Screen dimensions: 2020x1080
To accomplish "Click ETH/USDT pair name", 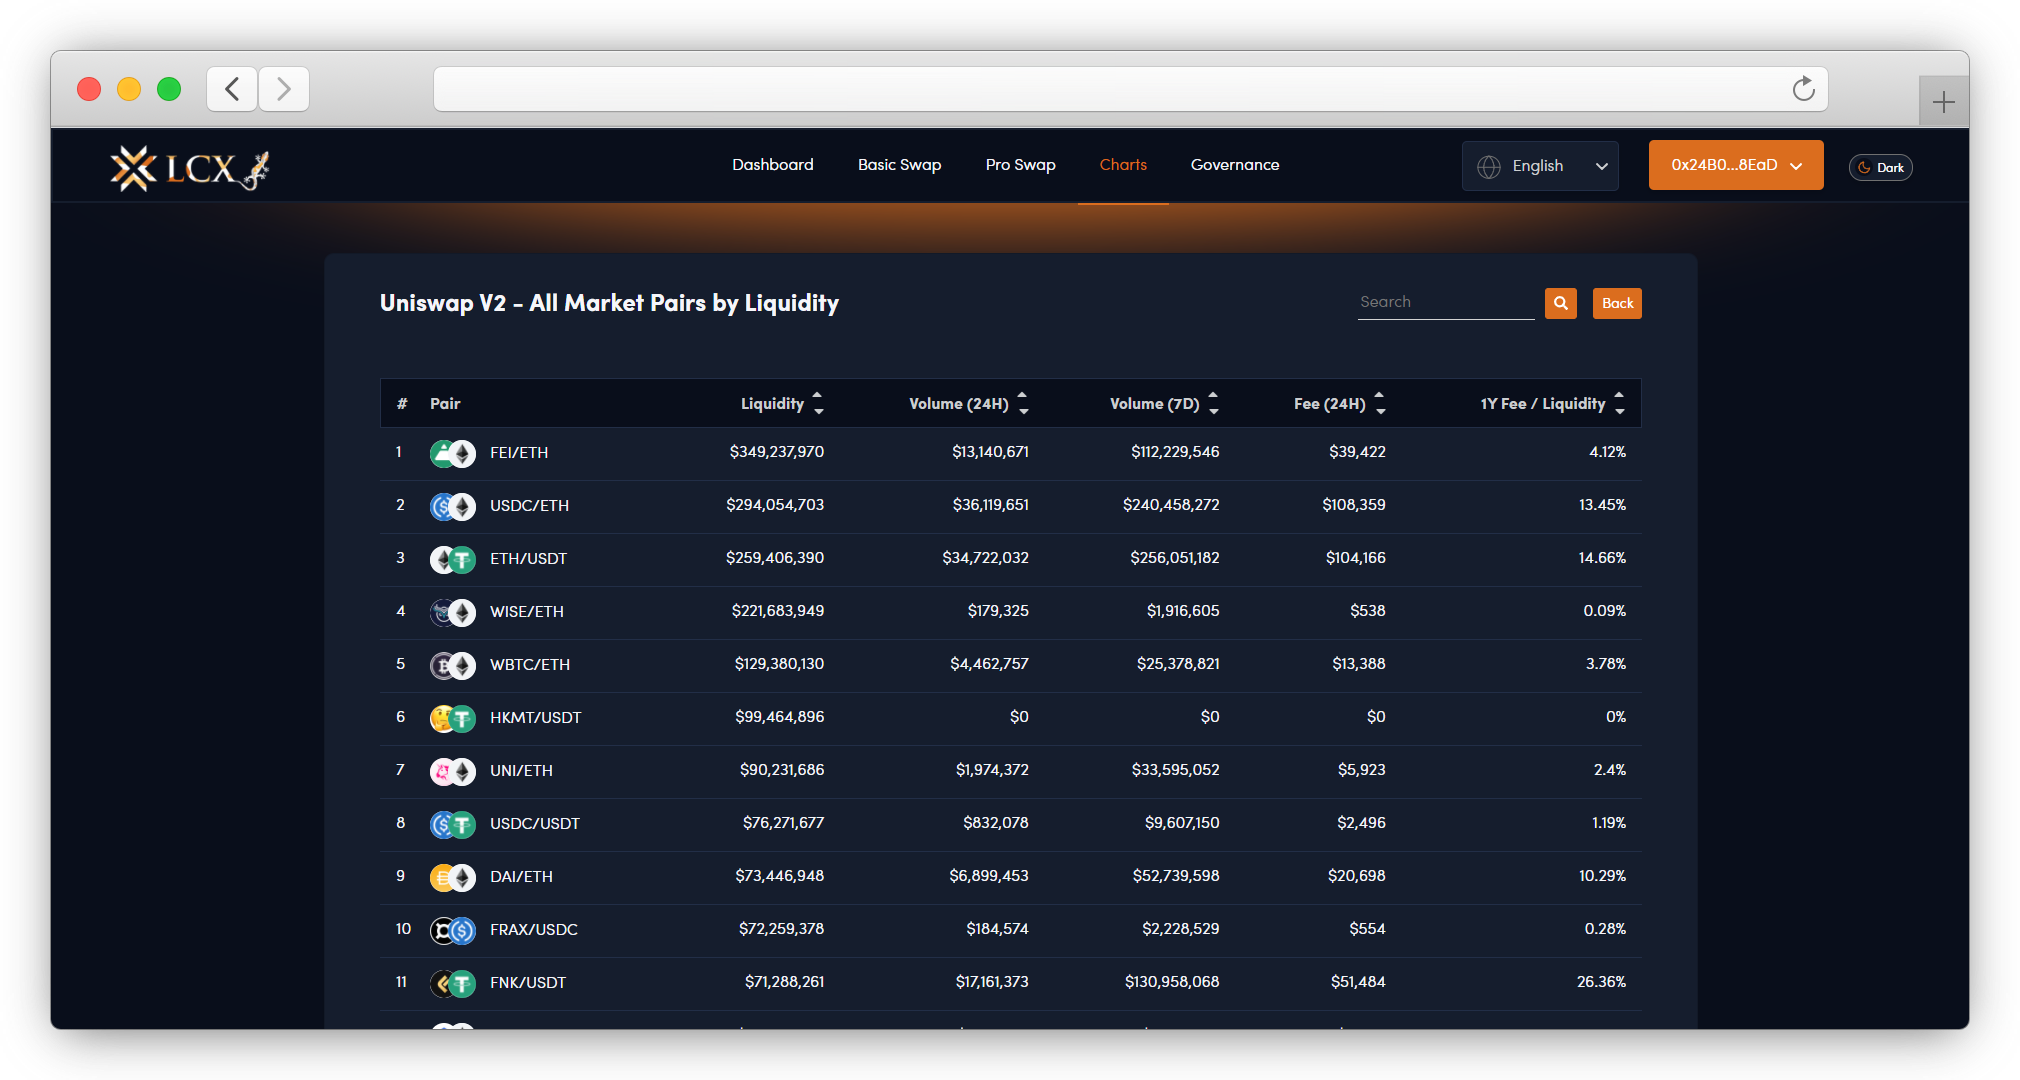I will pos(528,559).
